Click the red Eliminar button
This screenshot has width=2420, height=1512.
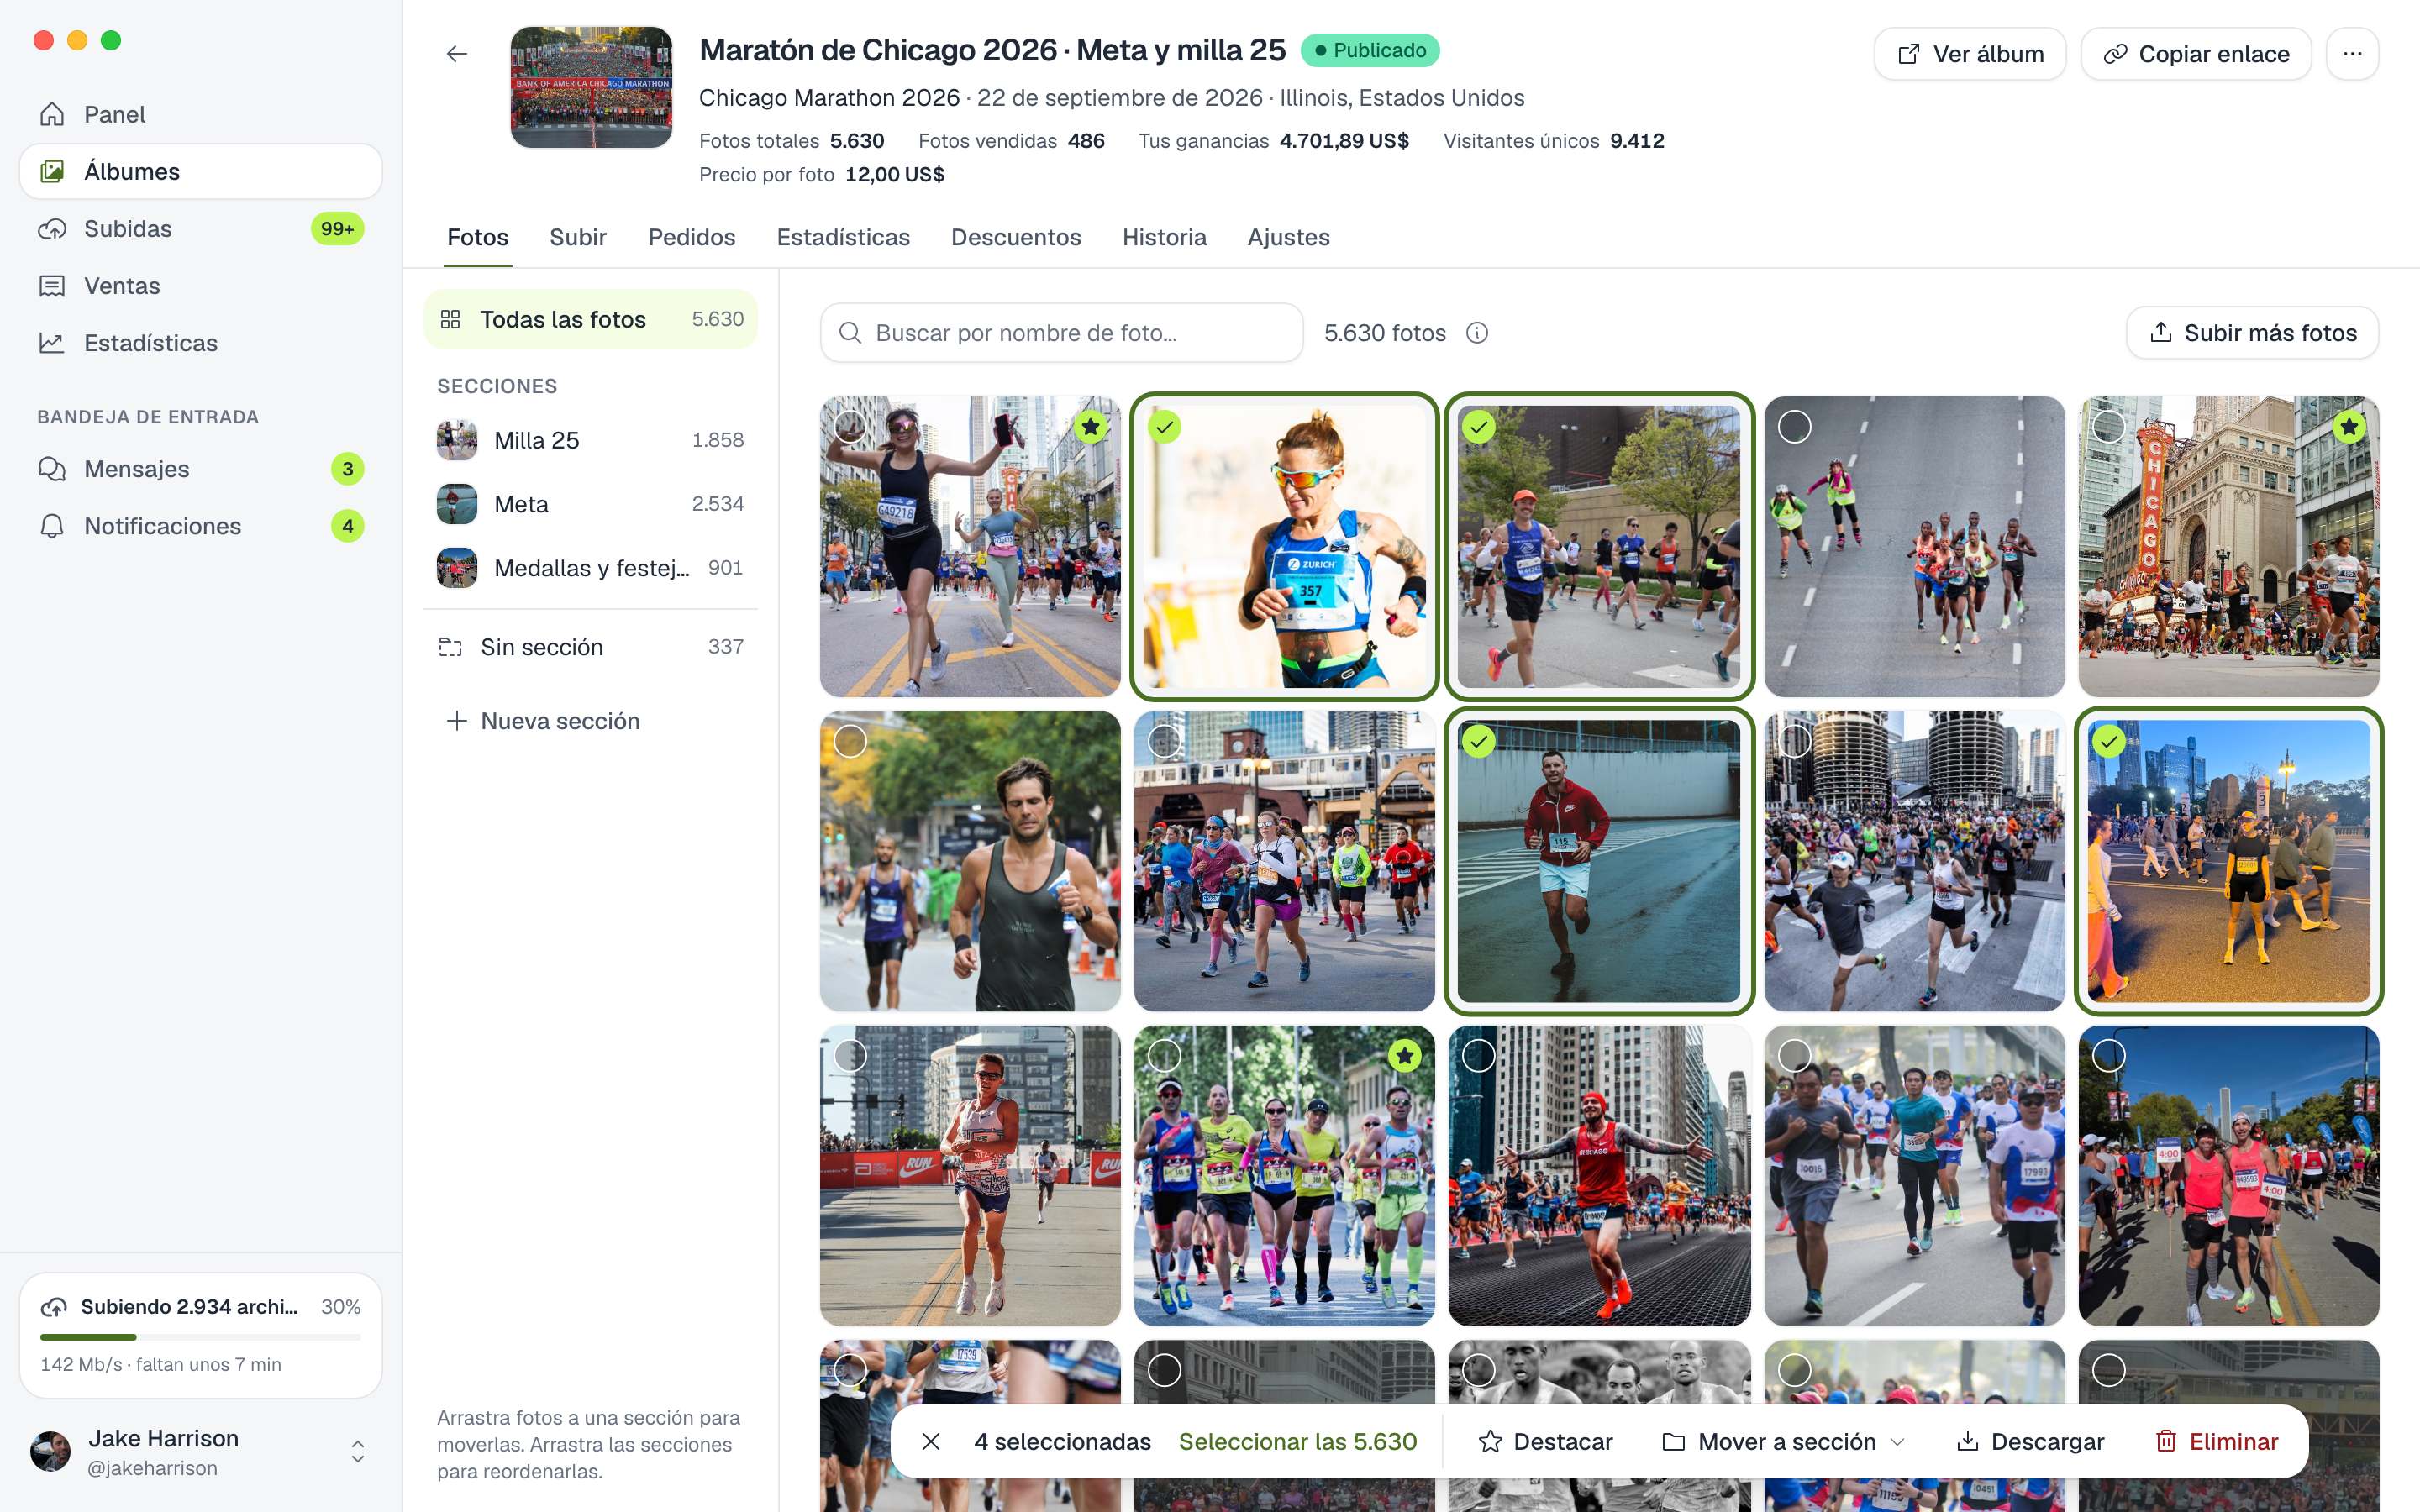click(x=2217, y=1441)
